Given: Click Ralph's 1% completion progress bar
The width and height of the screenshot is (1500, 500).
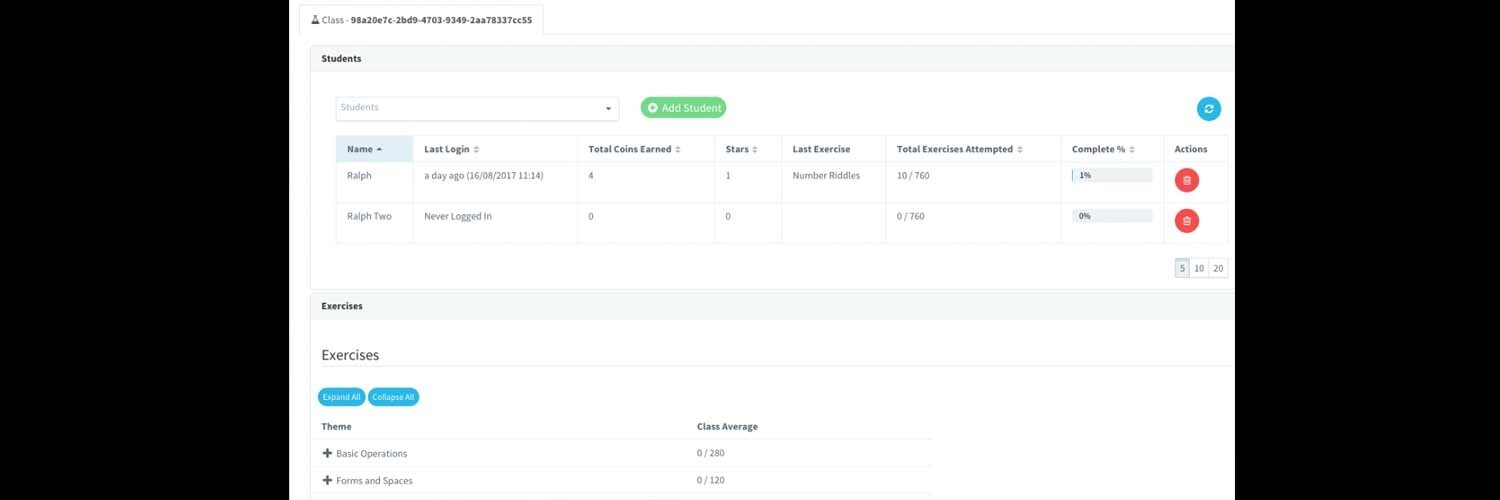Looking at the screenshot, I should (1111, 175).
